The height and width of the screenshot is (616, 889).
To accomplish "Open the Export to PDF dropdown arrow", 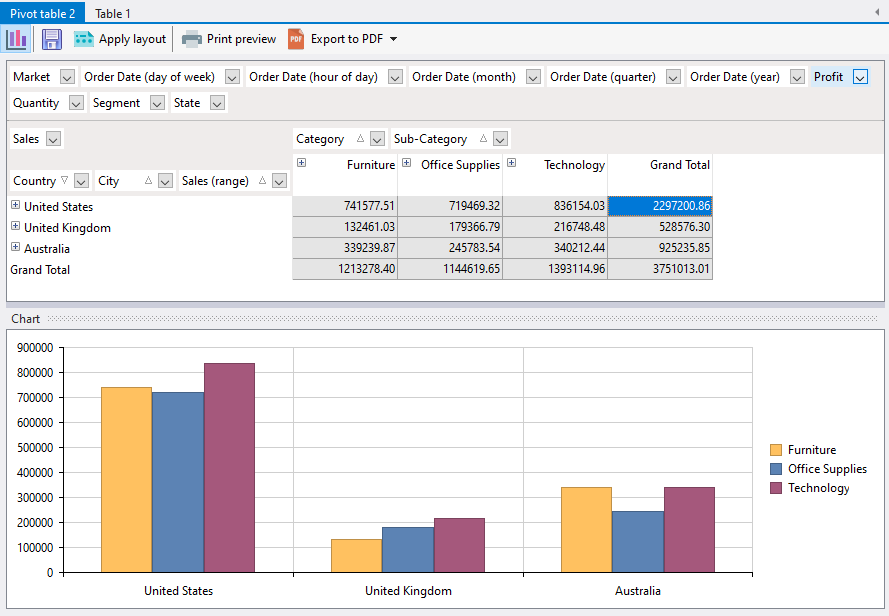I will click(x=393, y=39).
